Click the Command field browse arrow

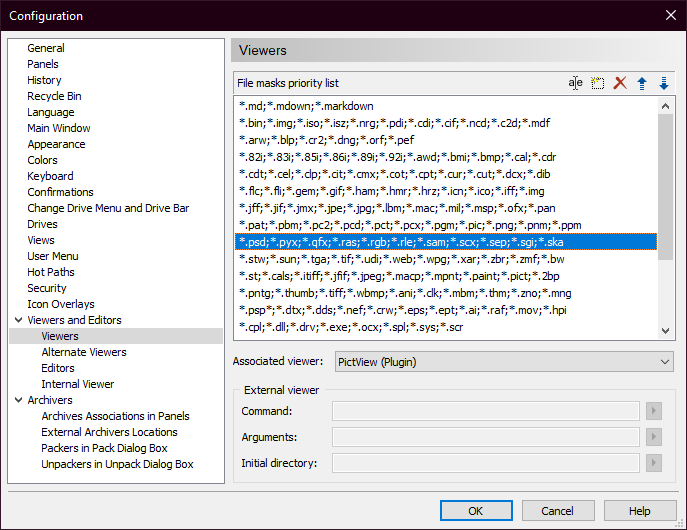[655, 411]
